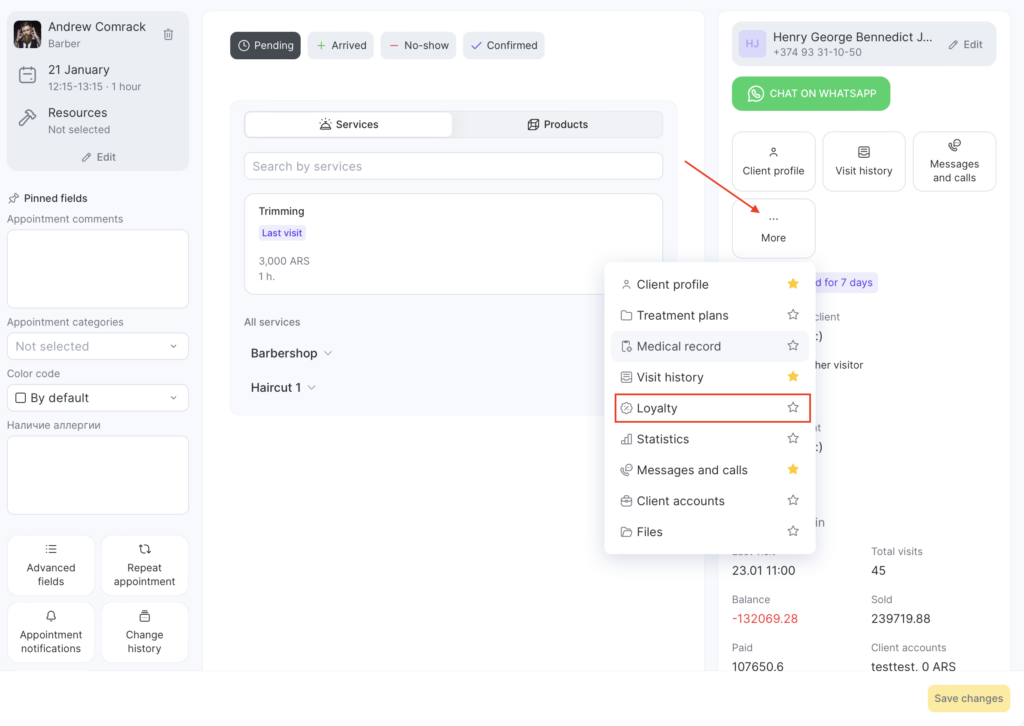Open Appointment notifications

pos(51,632)
